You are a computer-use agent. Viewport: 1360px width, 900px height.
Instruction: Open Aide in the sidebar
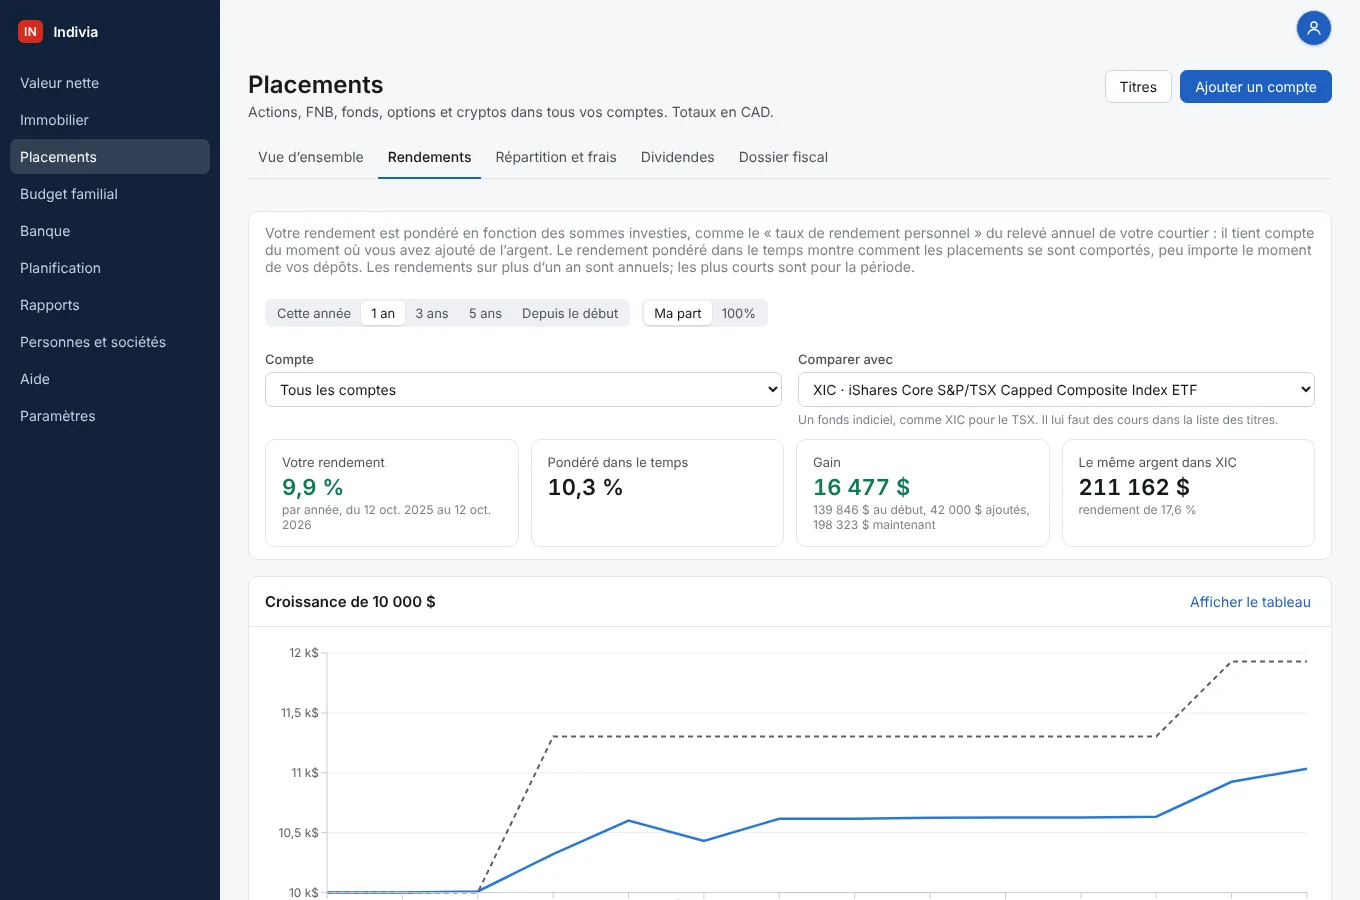coord(110,379)
